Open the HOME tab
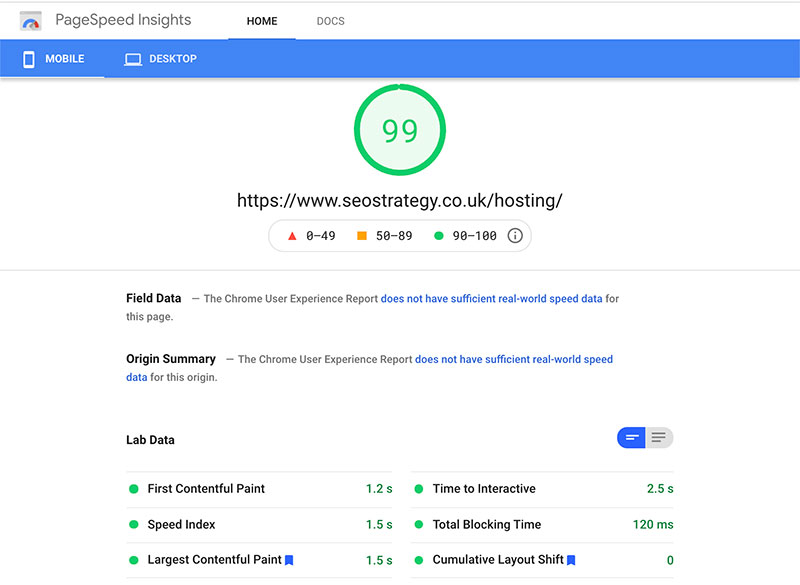Image resolution: width=800 pixels, height=585 pixels. [x=262, y=21]
